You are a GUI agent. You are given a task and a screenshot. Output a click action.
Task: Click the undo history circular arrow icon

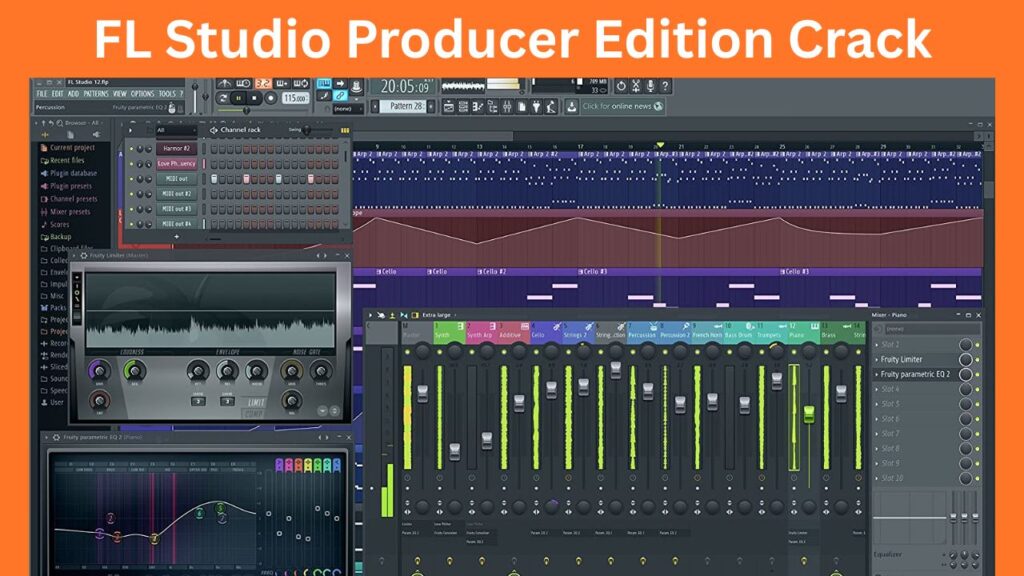pyautogui.click(x=621, y=86)
